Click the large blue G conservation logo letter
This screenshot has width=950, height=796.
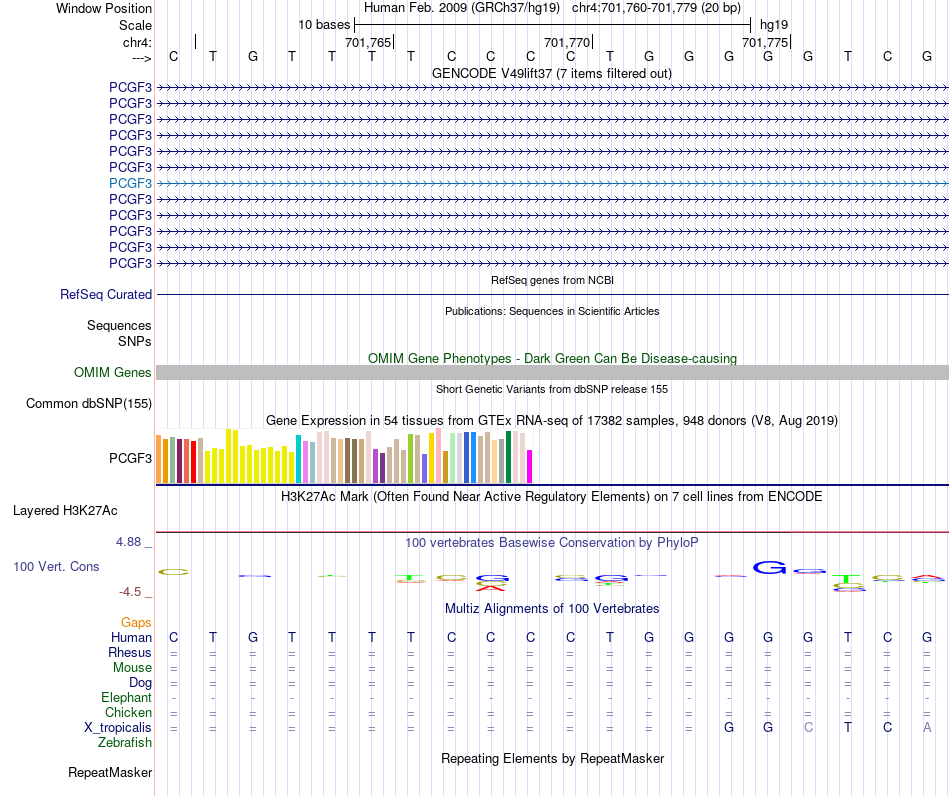[769, 568]
